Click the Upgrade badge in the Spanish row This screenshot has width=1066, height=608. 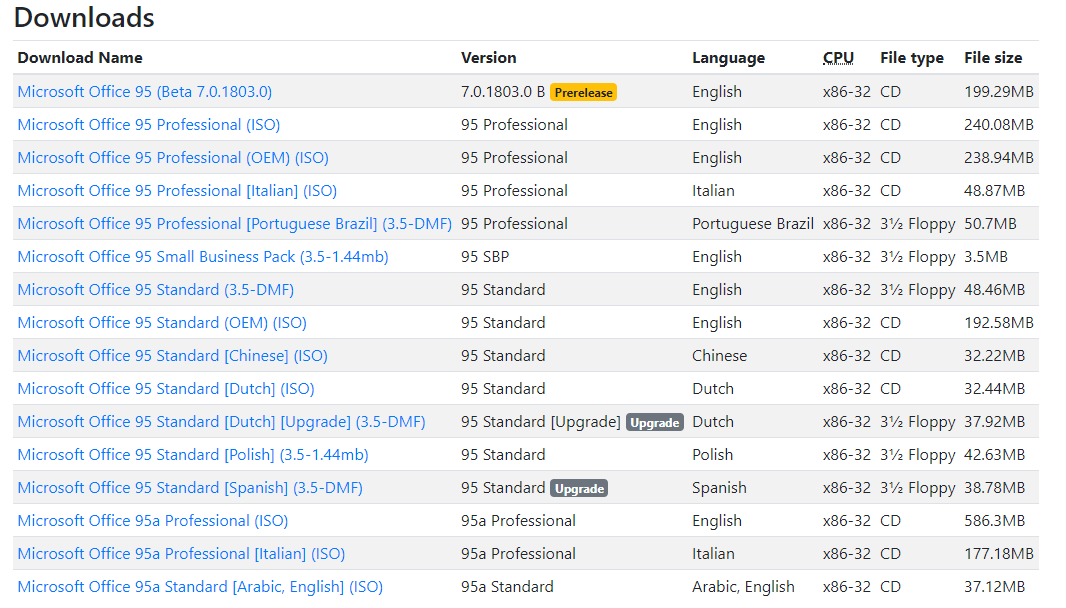(x=579, y=488)
